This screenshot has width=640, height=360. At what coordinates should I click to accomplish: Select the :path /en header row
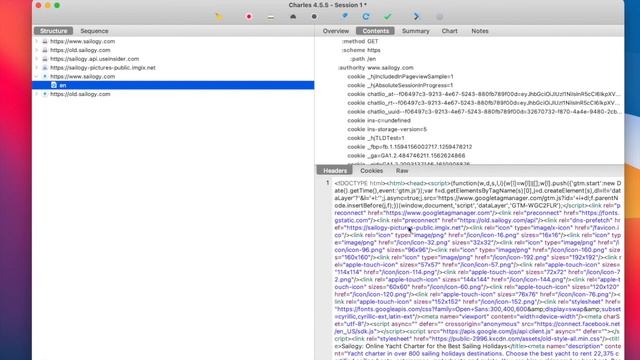click(x=469, y=59)
